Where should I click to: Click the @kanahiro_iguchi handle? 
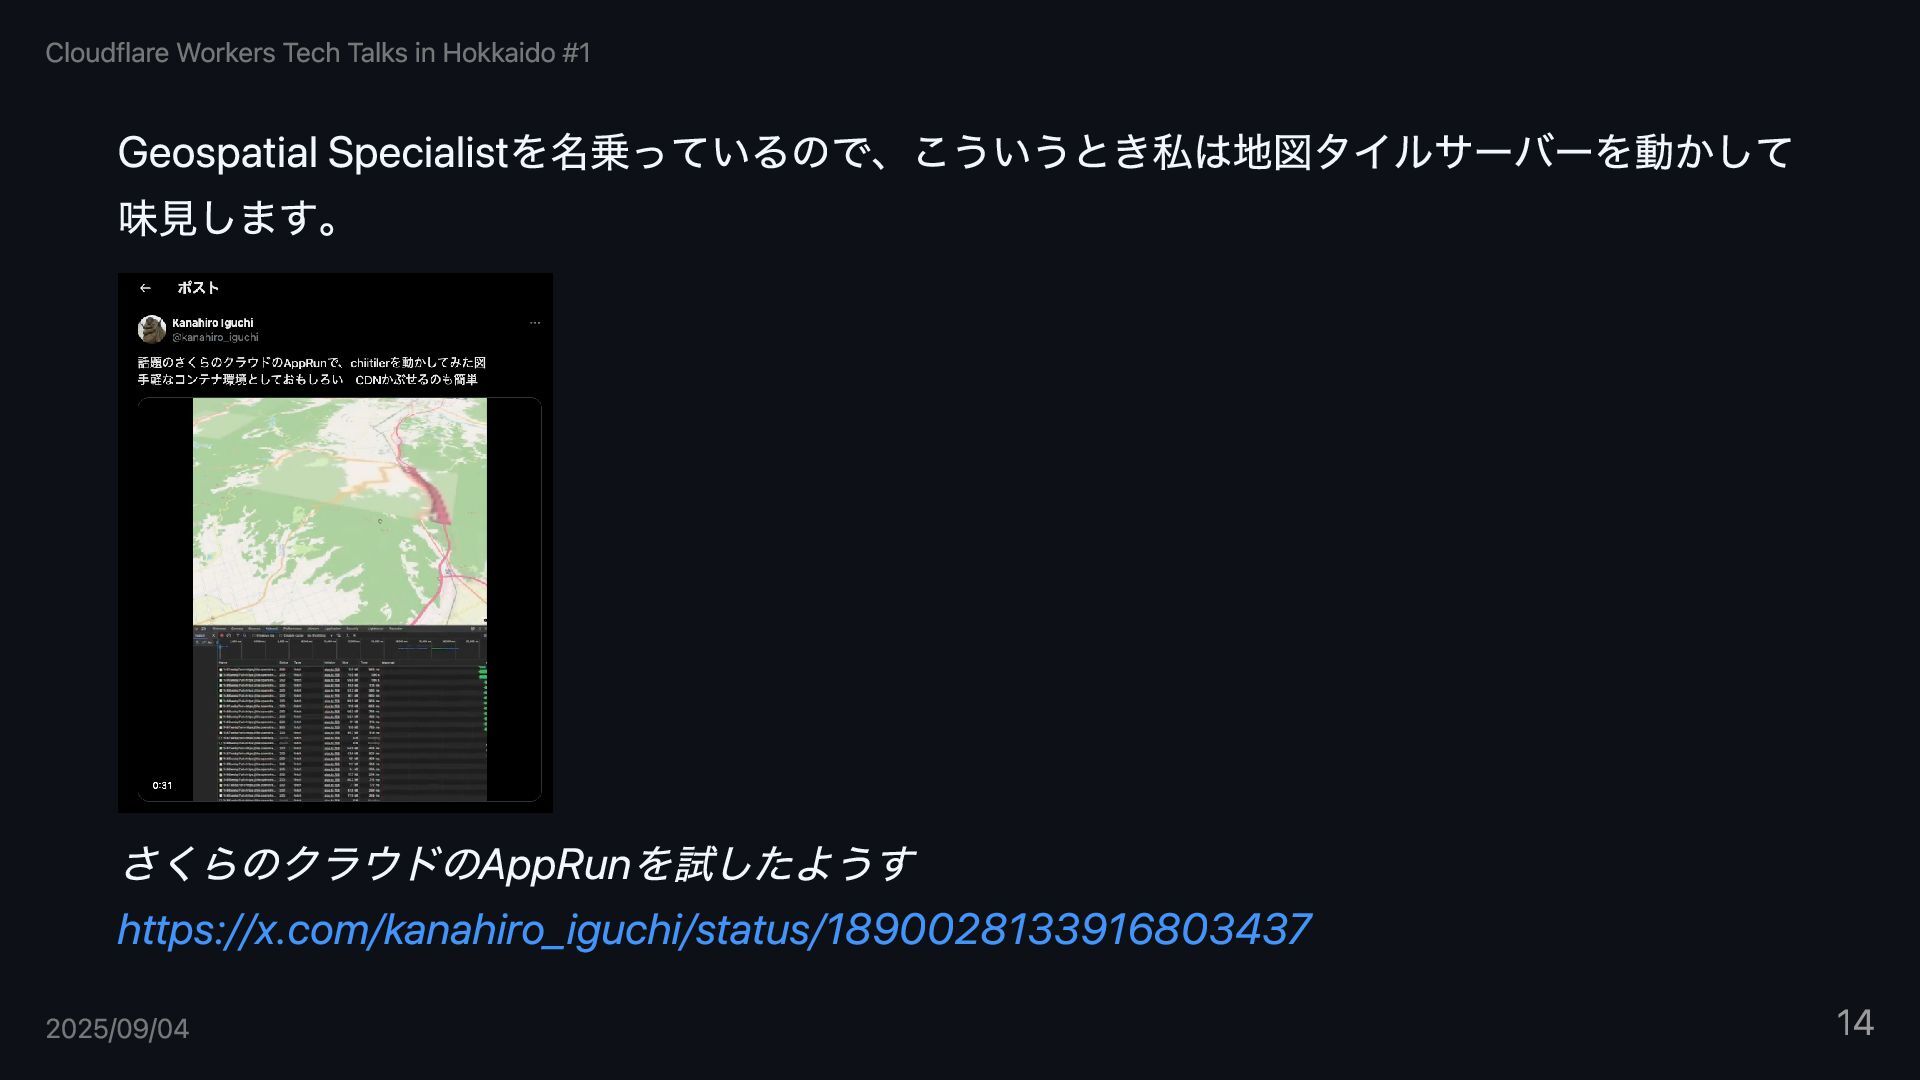pyautogui.click(x=215, y=337)
